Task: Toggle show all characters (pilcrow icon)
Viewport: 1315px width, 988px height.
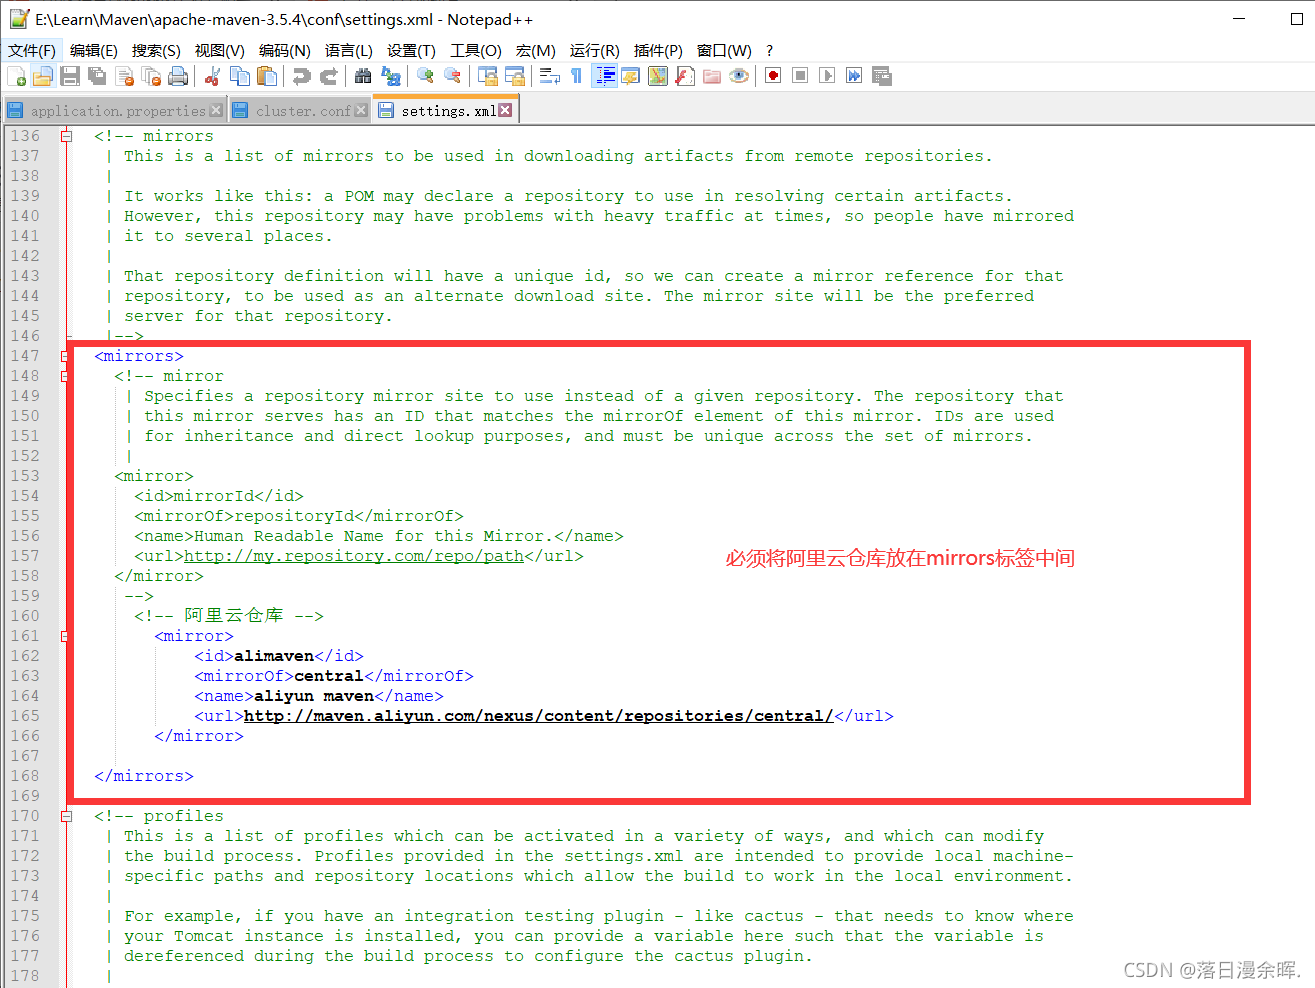Action: click(576, 76)
